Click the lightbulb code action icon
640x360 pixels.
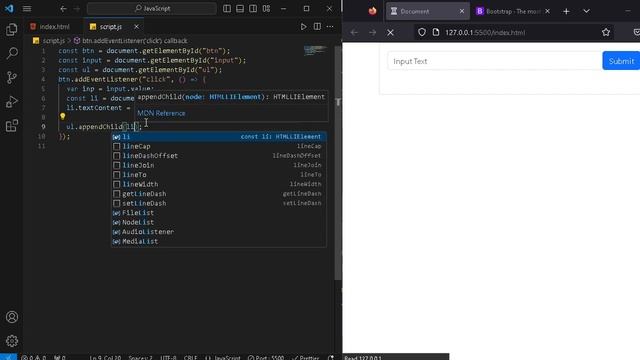point(62,117)
